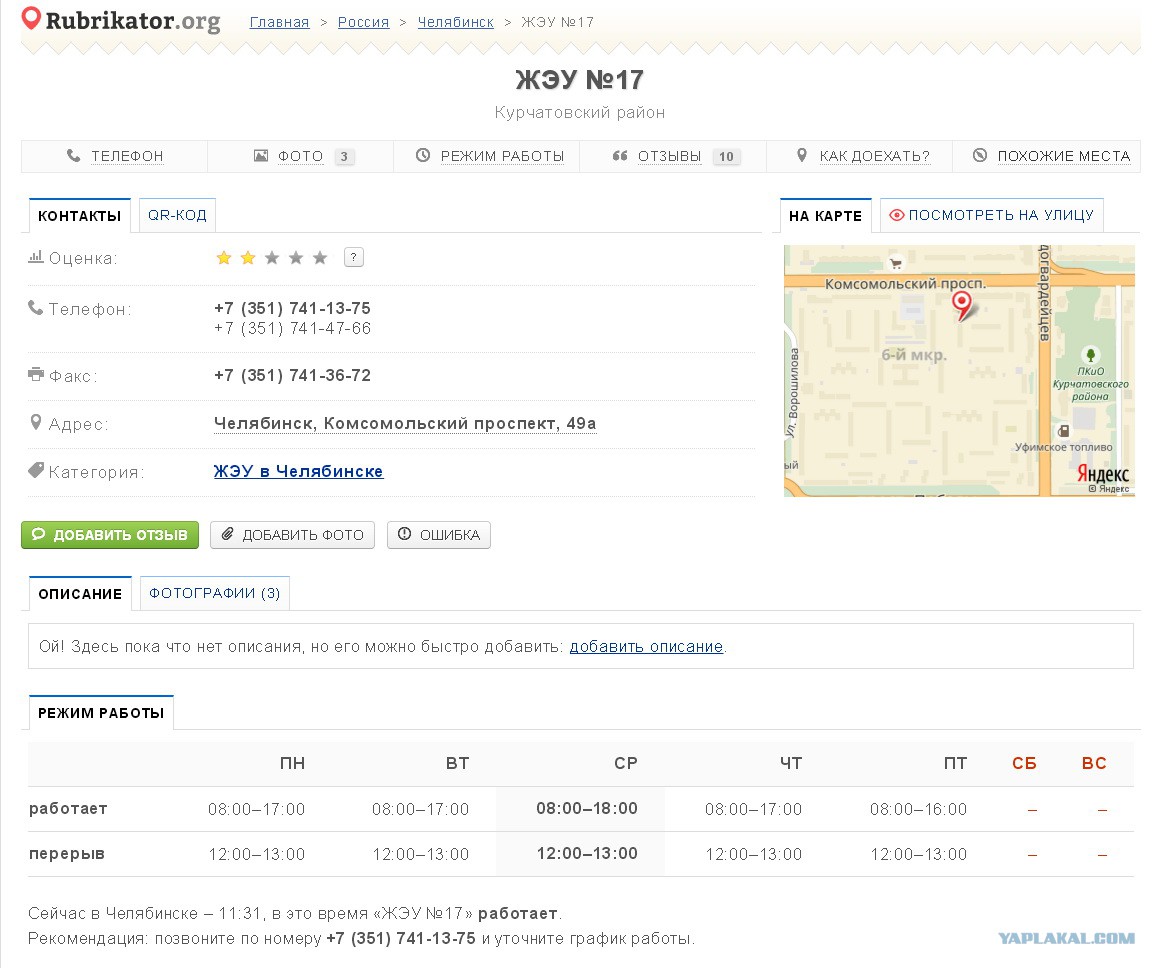This screenshot has width=1161, height=968.
Task: Click the bar chart icon beside Оценка
Action: point(36,257)
